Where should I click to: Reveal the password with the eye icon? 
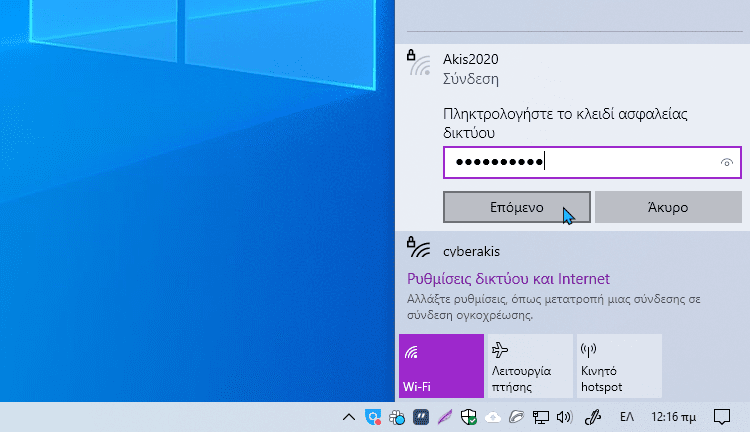(x=727, y=163)
